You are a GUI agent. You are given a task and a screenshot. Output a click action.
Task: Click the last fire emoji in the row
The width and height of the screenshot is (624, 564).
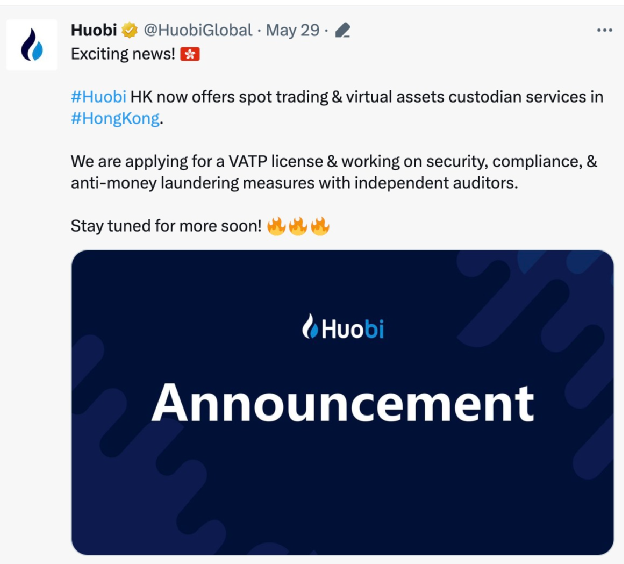coord(320,226)
